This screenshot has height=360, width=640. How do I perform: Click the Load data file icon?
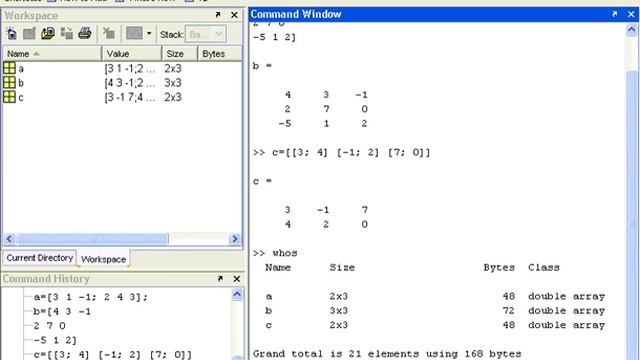pos(48,33)
